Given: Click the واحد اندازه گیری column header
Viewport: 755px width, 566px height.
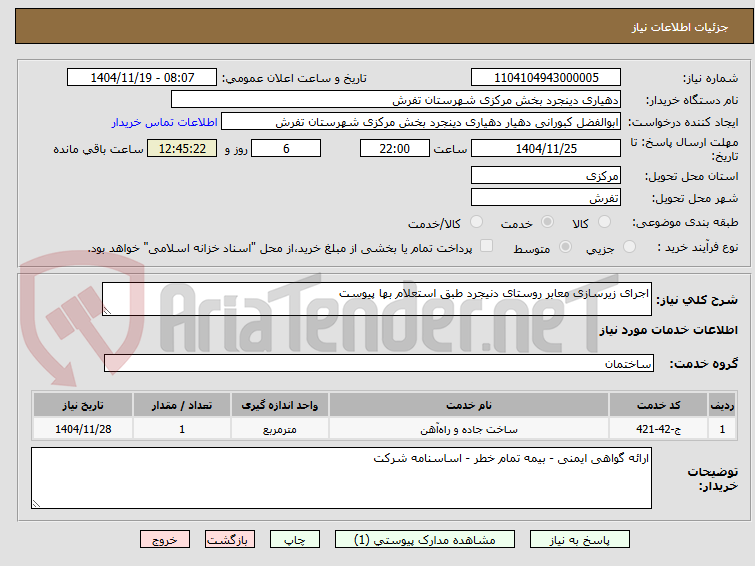Looking at the screenshot, I should [280, 405].
